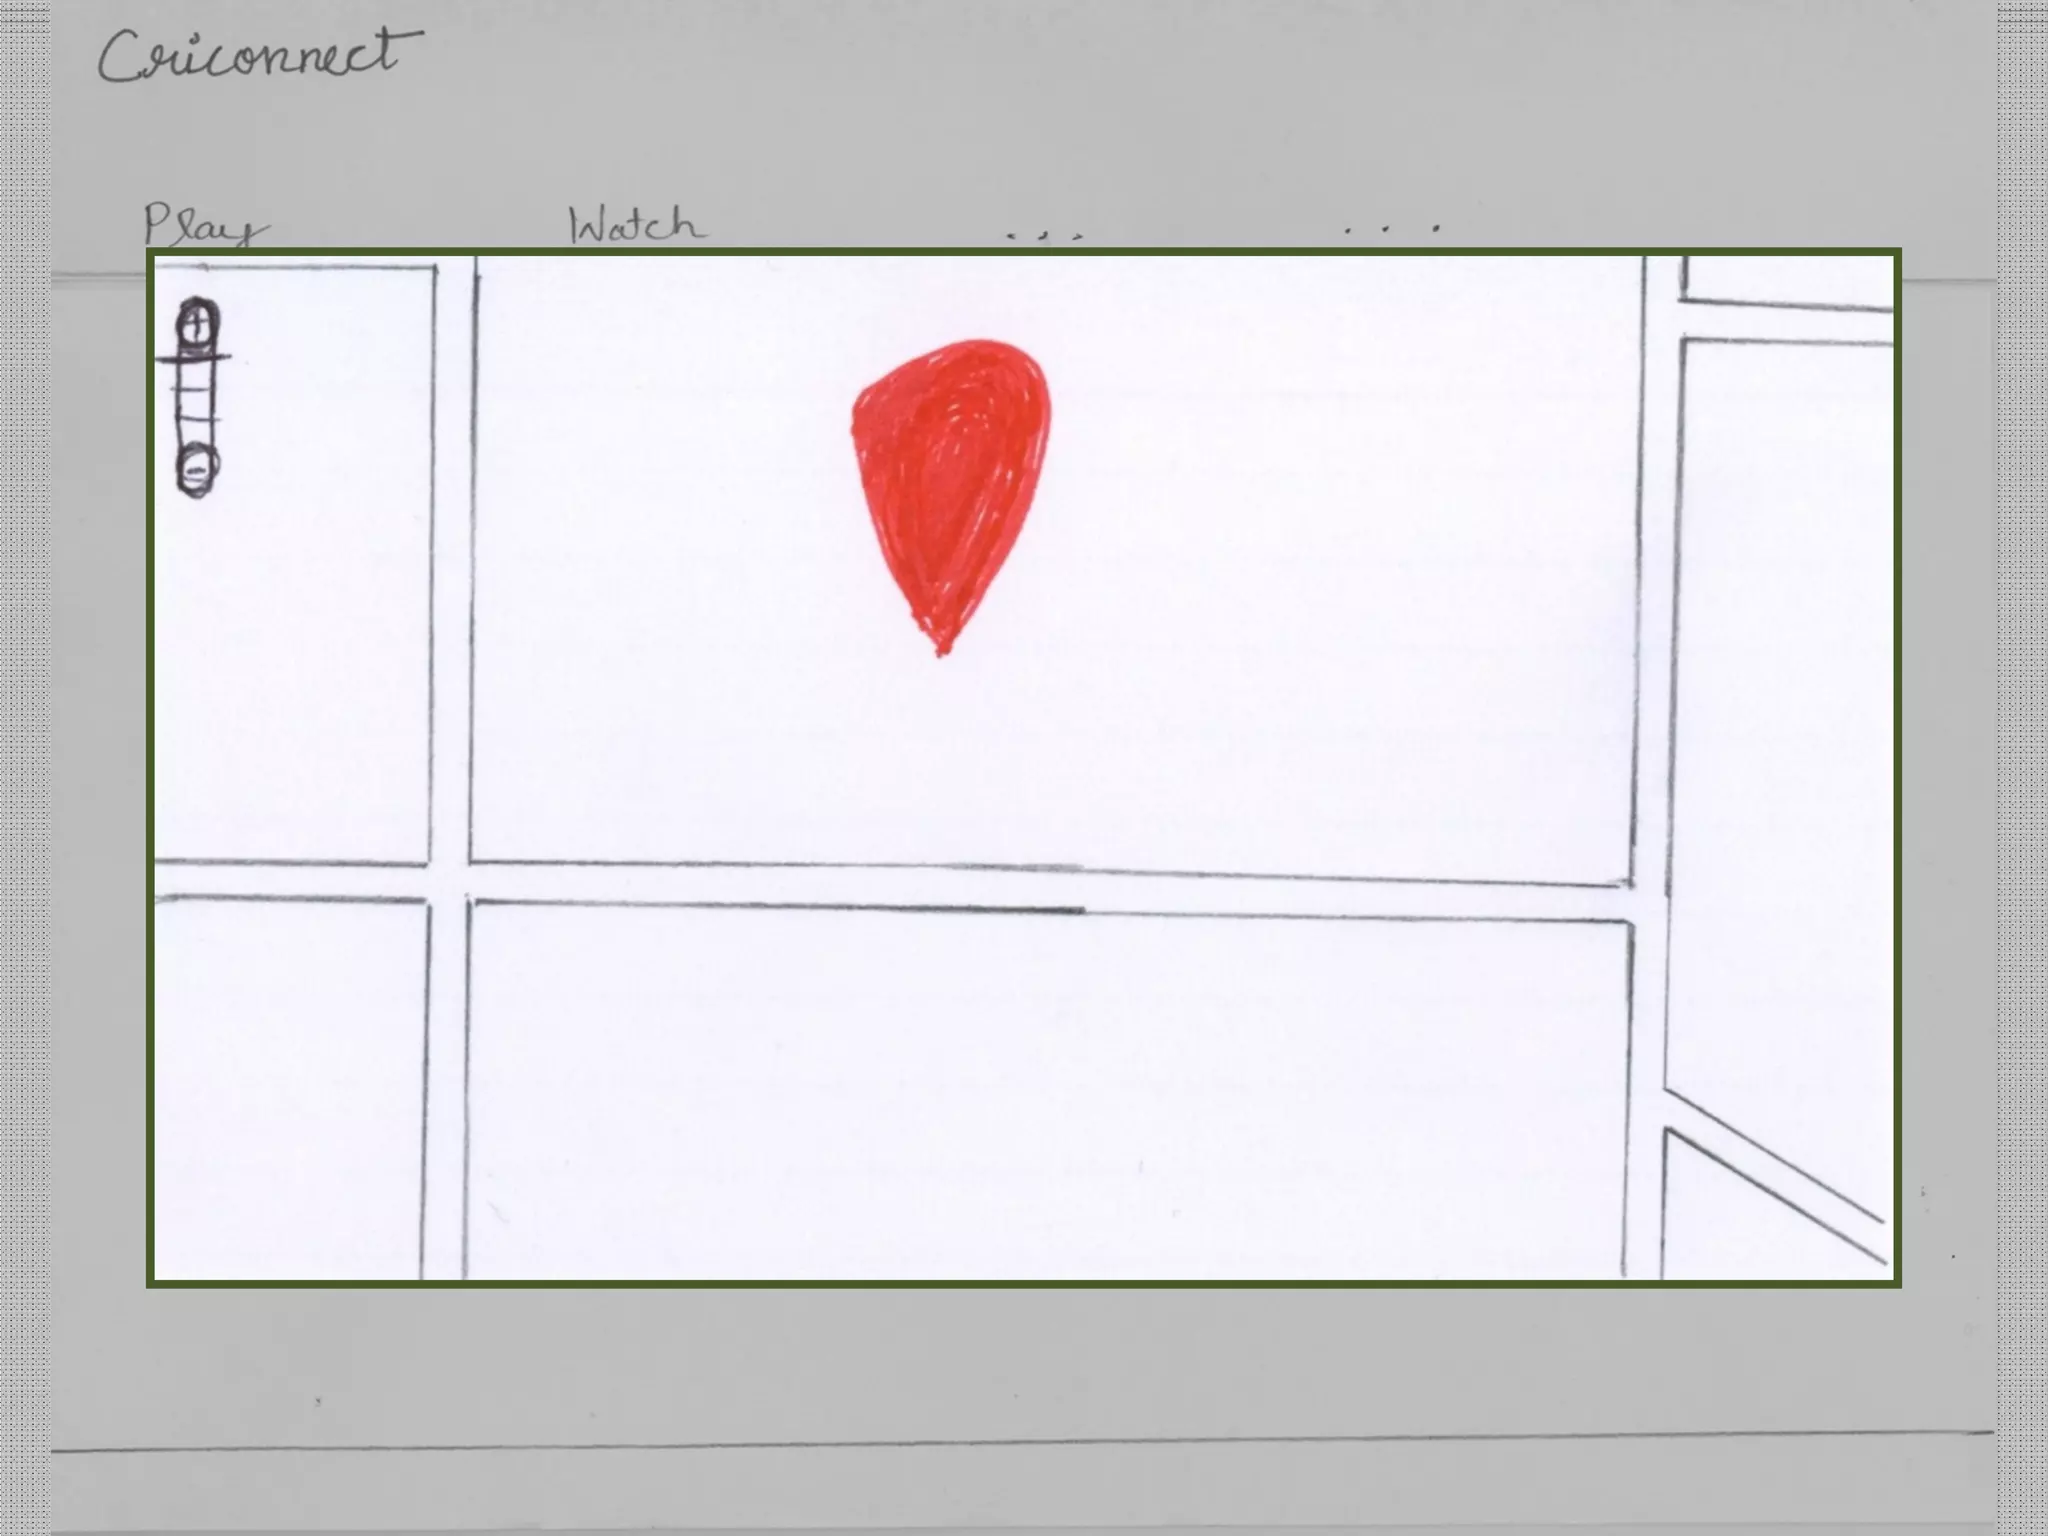Image resolution: width=2048 pixels, height=1536 pixels.
Task: Select the small top-right corner map block
Action: [x=1788, y=278]
